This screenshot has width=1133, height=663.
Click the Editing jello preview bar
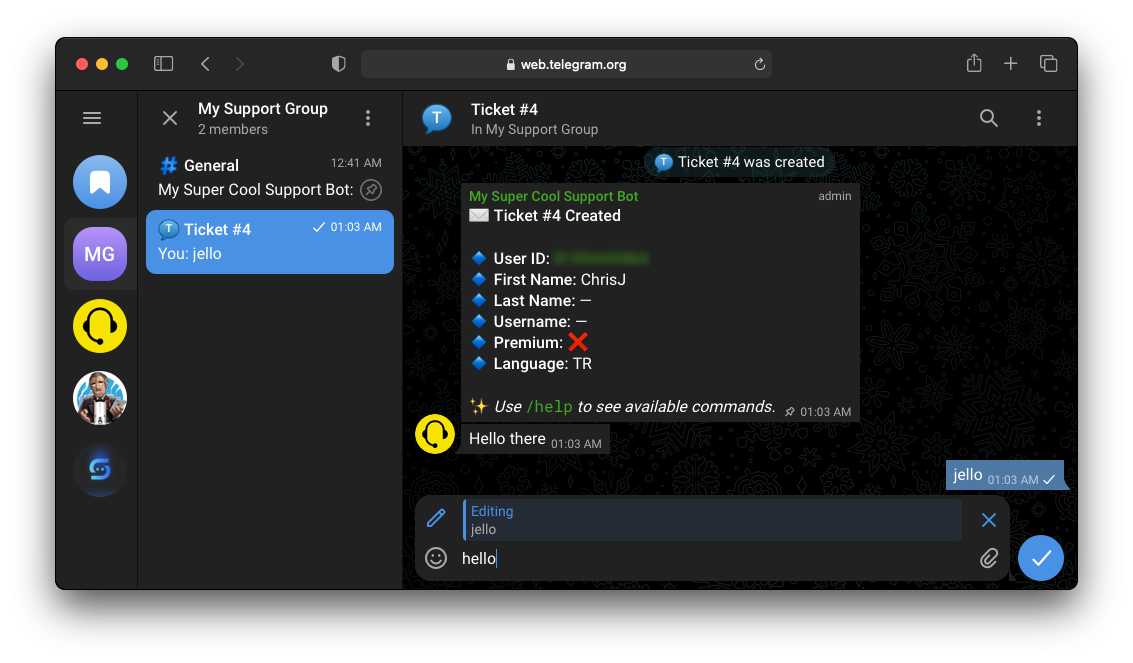pos(712,520)
